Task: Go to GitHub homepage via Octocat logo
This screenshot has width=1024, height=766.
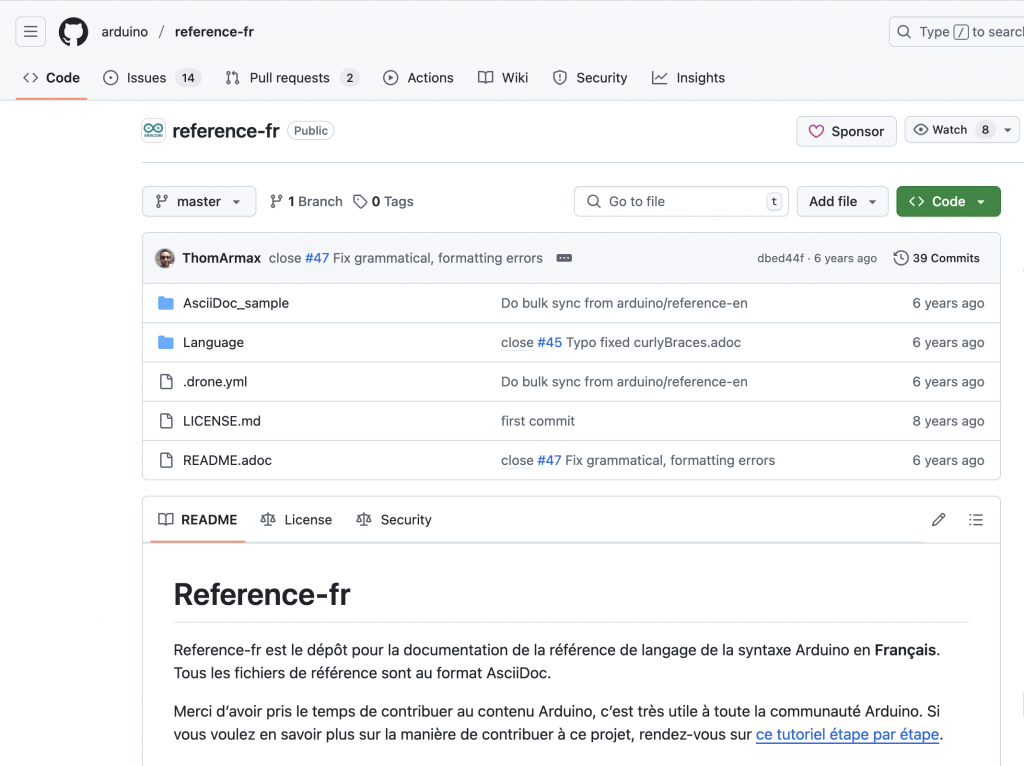Action: [73, 31]
